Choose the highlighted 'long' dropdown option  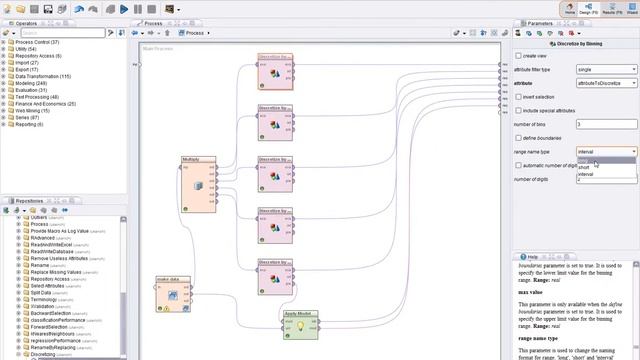coord(607,161)
